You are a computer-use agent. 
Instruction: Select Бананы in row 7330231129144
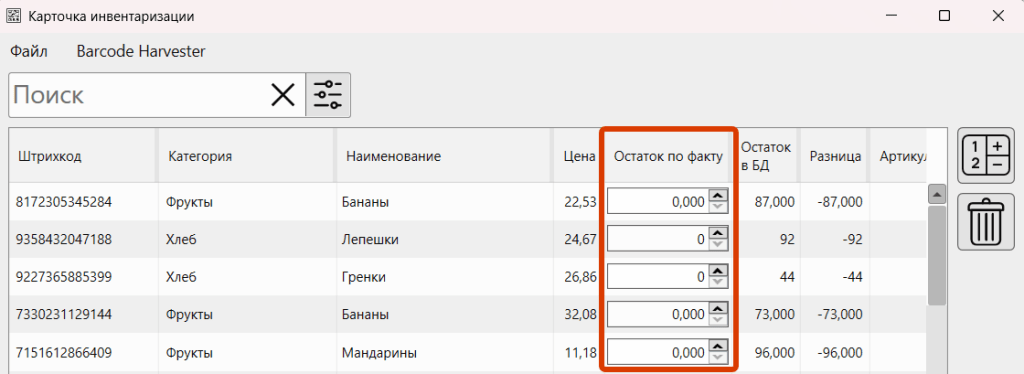pyautogui.click(x=366, y=315)
